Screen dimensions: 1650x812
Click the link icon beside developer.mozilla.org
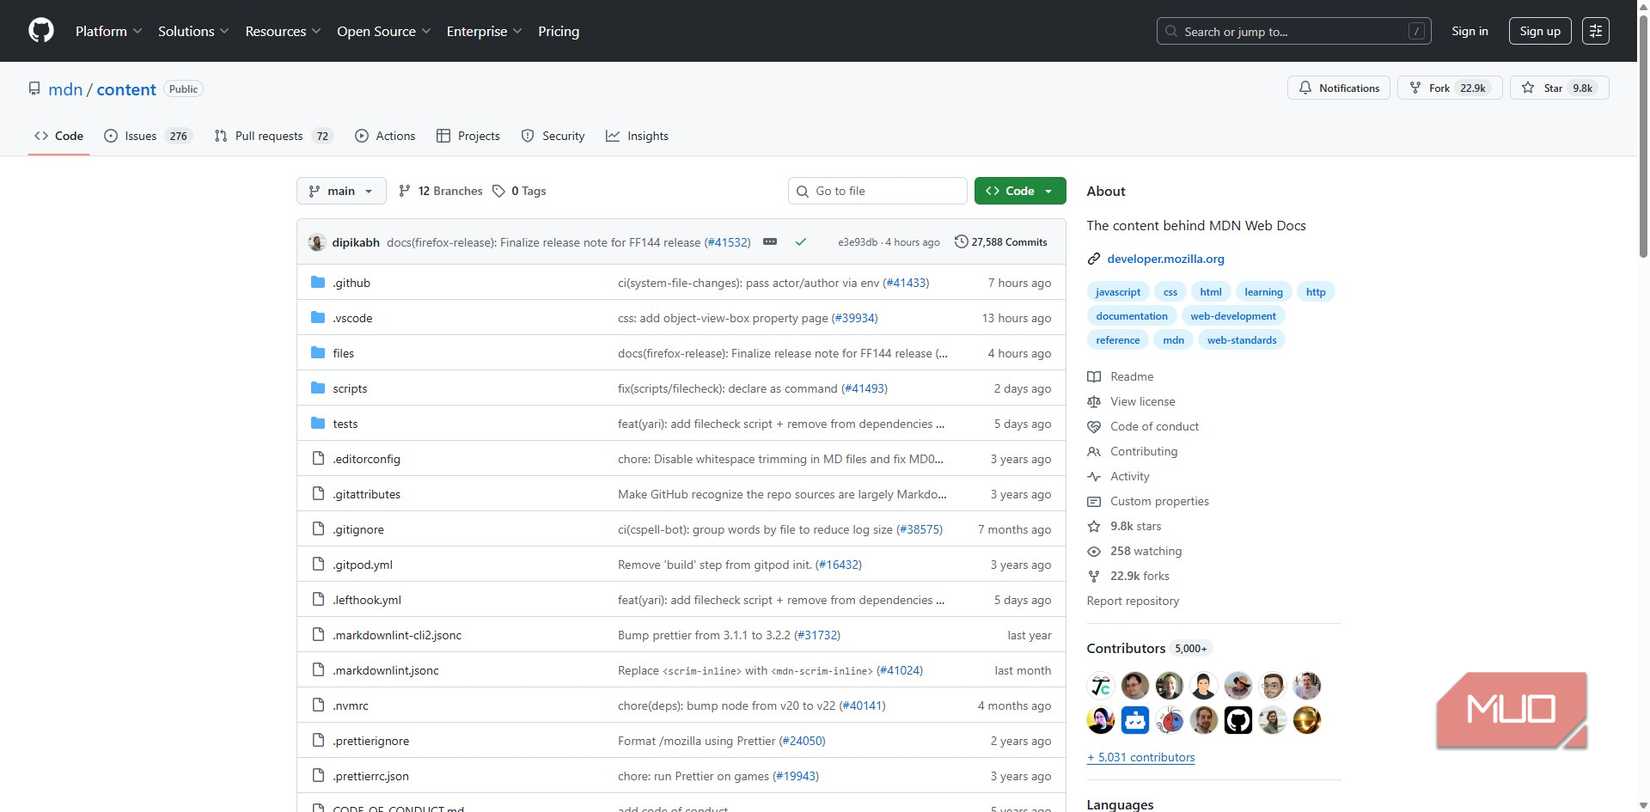pos(1094,259)
